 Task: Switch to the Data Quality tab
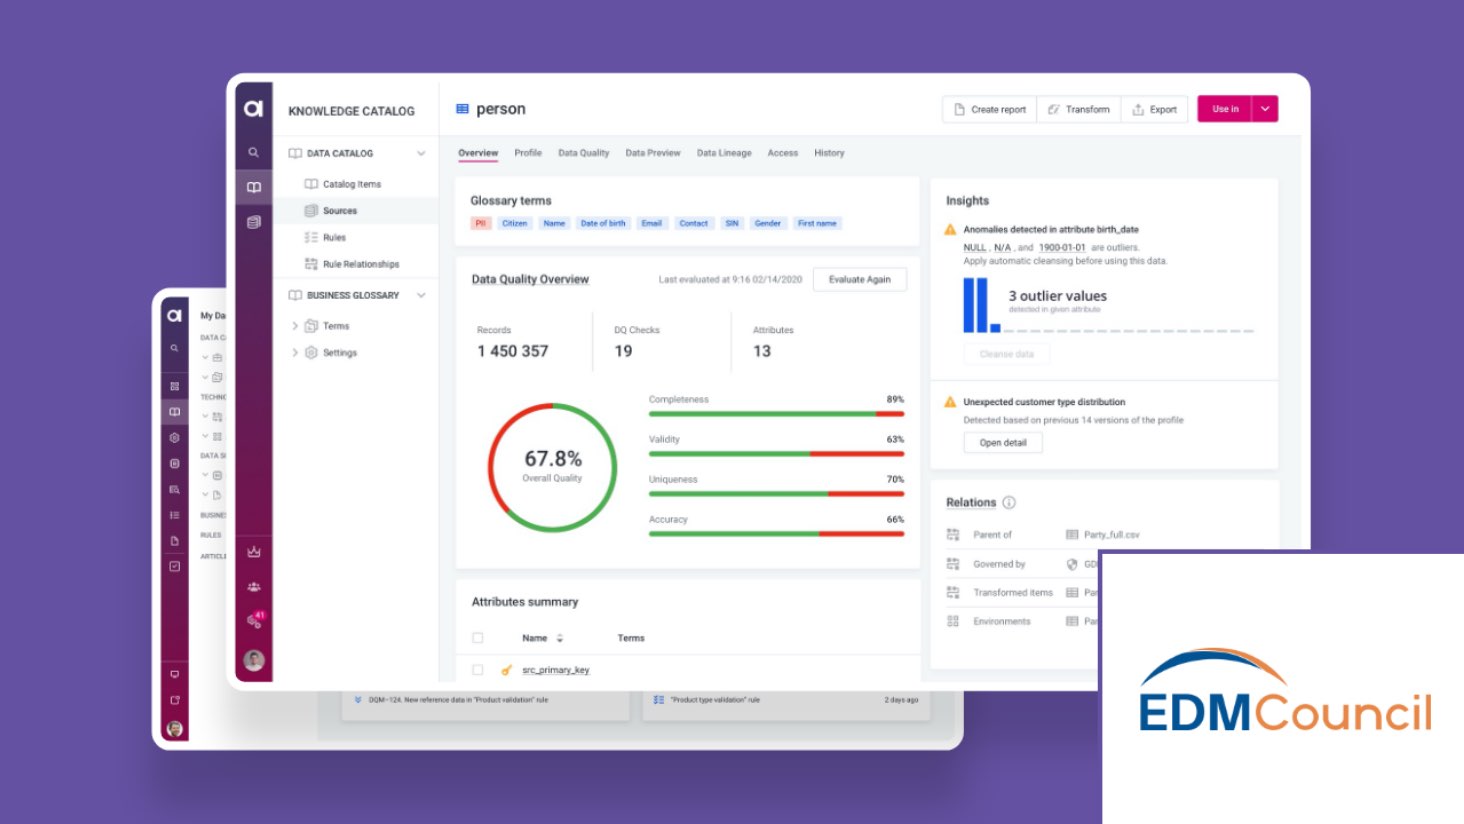coord(583,152)
